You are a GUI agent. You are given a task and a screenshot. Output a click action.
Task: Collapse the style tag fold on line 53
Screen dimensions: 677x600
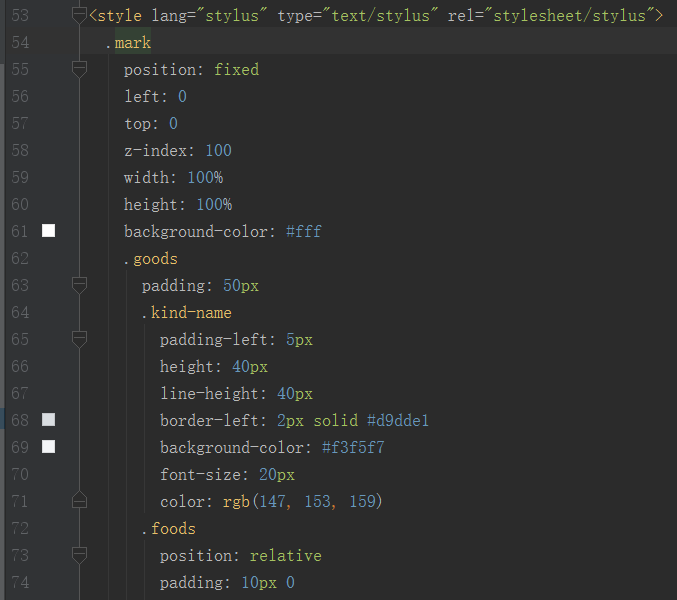(x=79, y=16)
